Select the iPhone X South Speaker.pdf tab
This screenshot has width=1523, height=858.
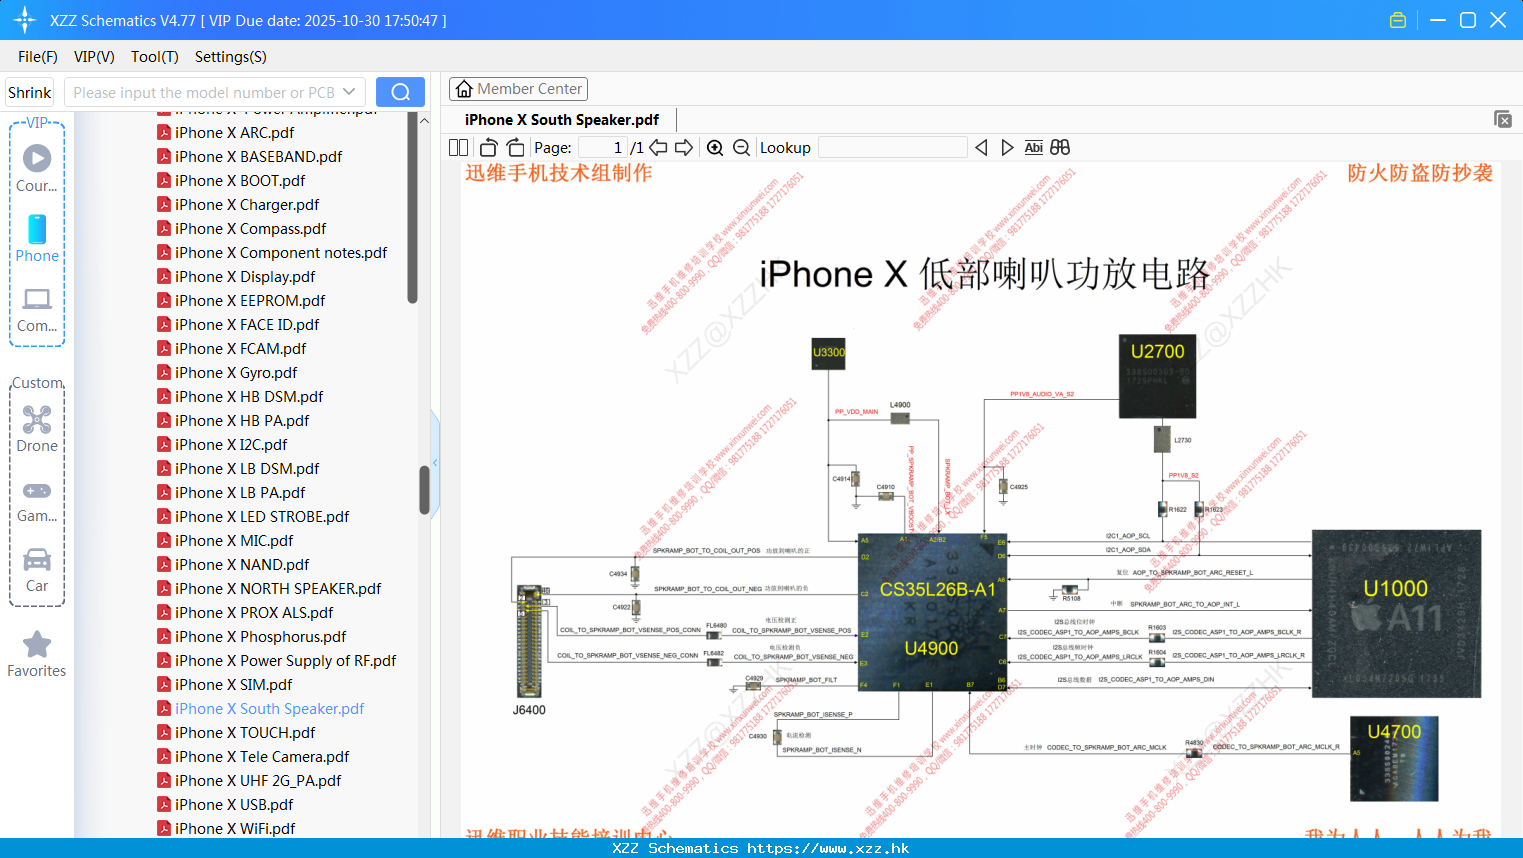[x=561, y=120]
